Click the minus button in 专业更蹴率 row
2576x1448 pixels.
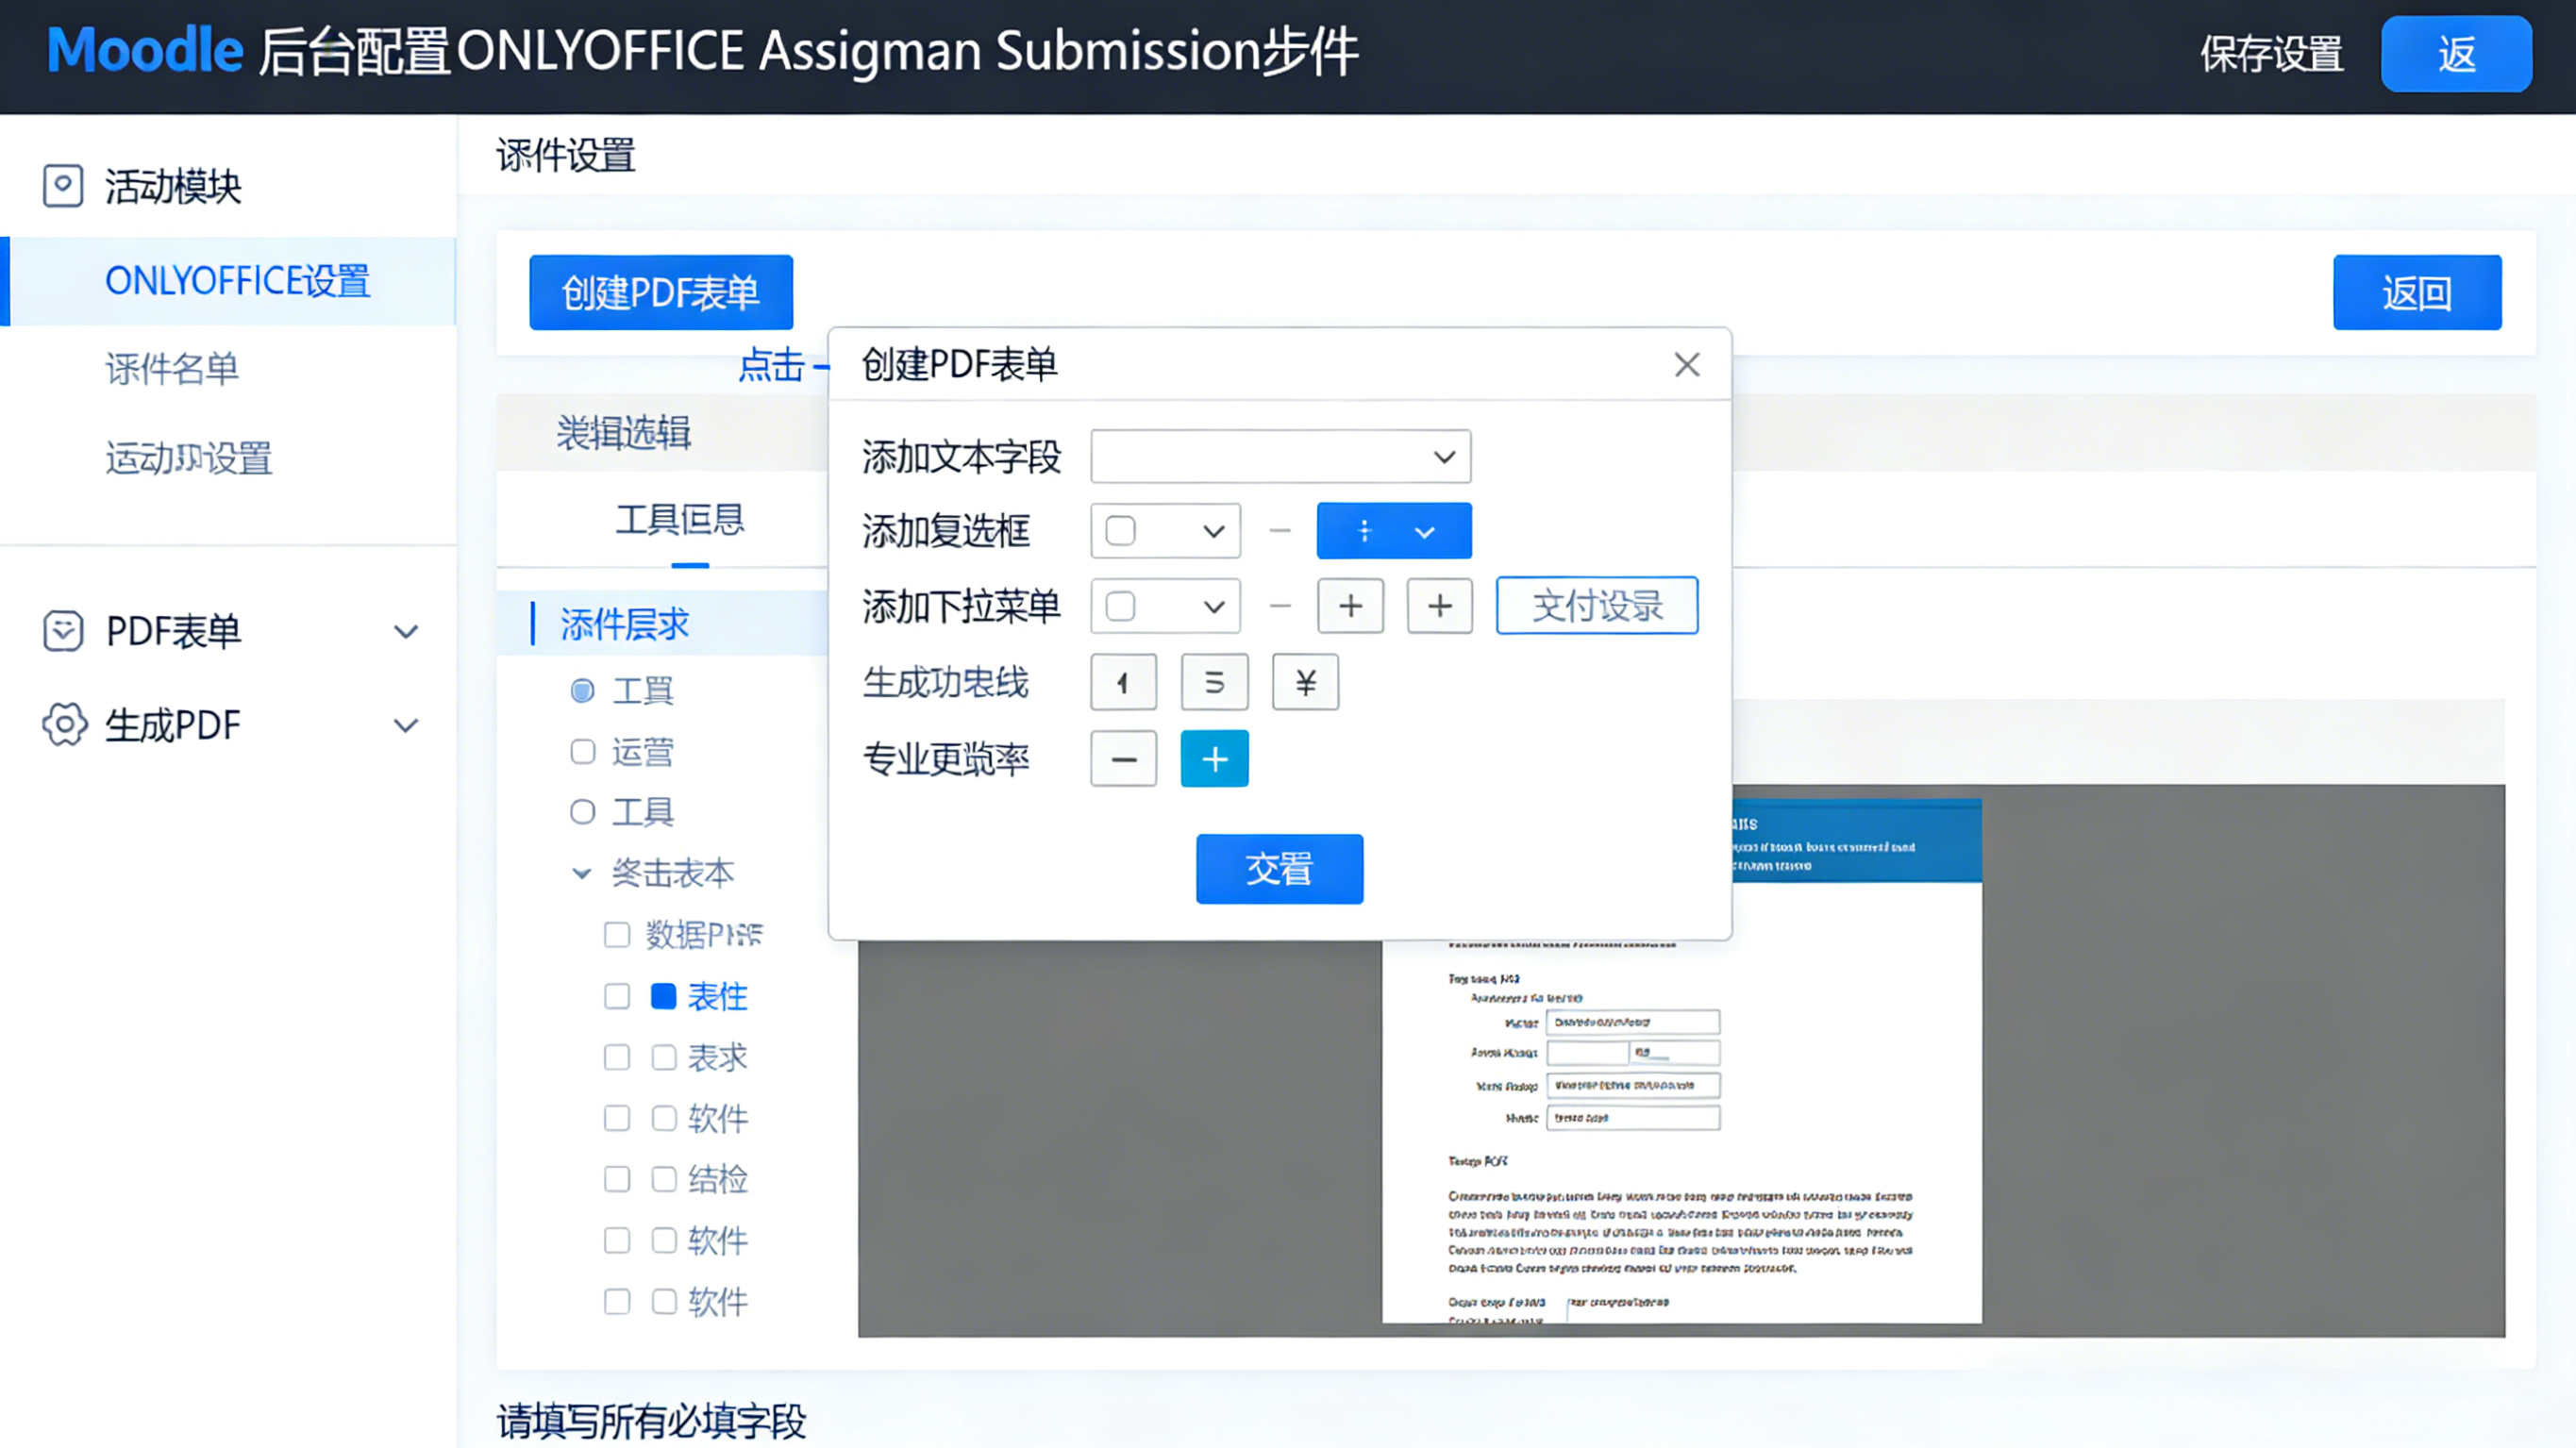pyautogui.click(x=1123, y=759)
